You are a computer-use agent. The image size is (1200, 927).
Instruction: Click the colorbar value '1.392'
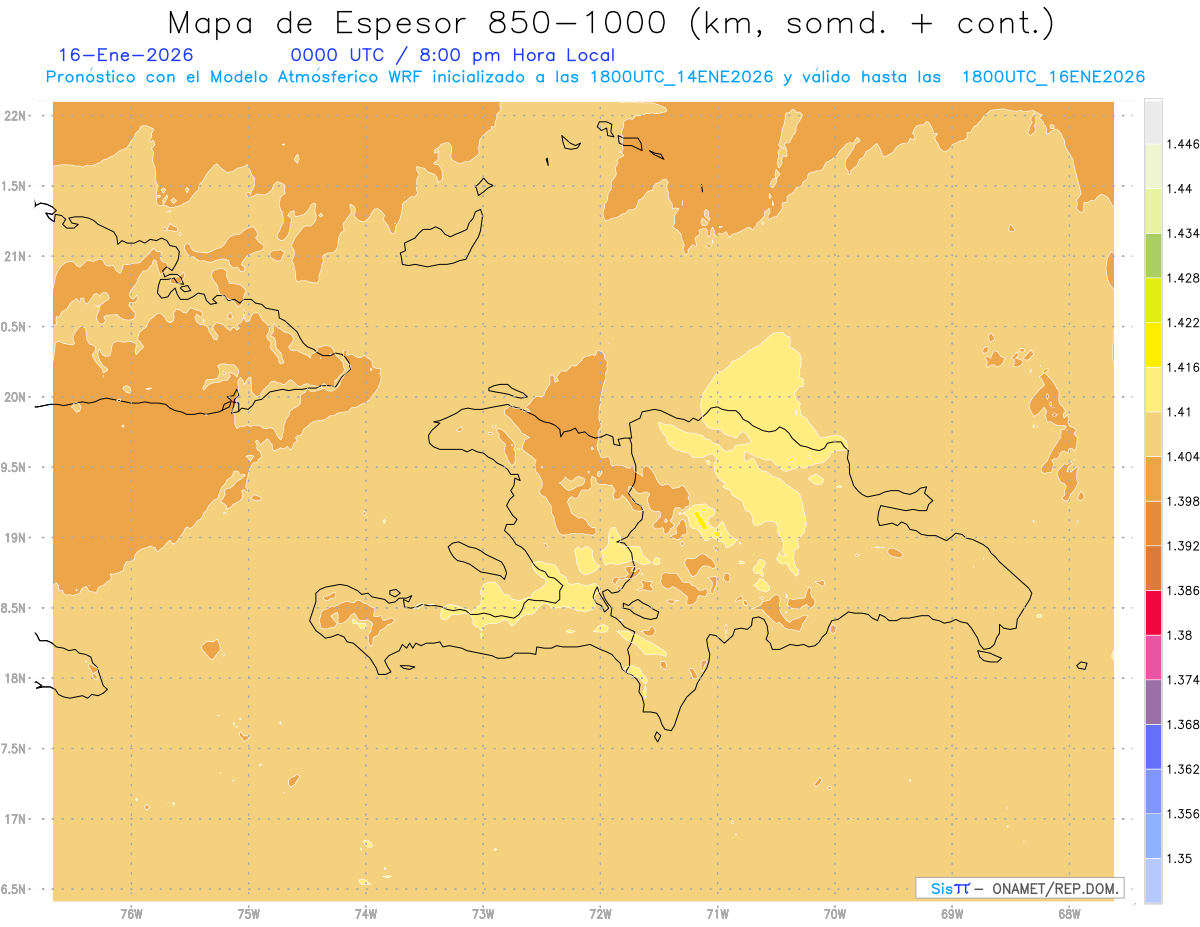click(1185, 546)
